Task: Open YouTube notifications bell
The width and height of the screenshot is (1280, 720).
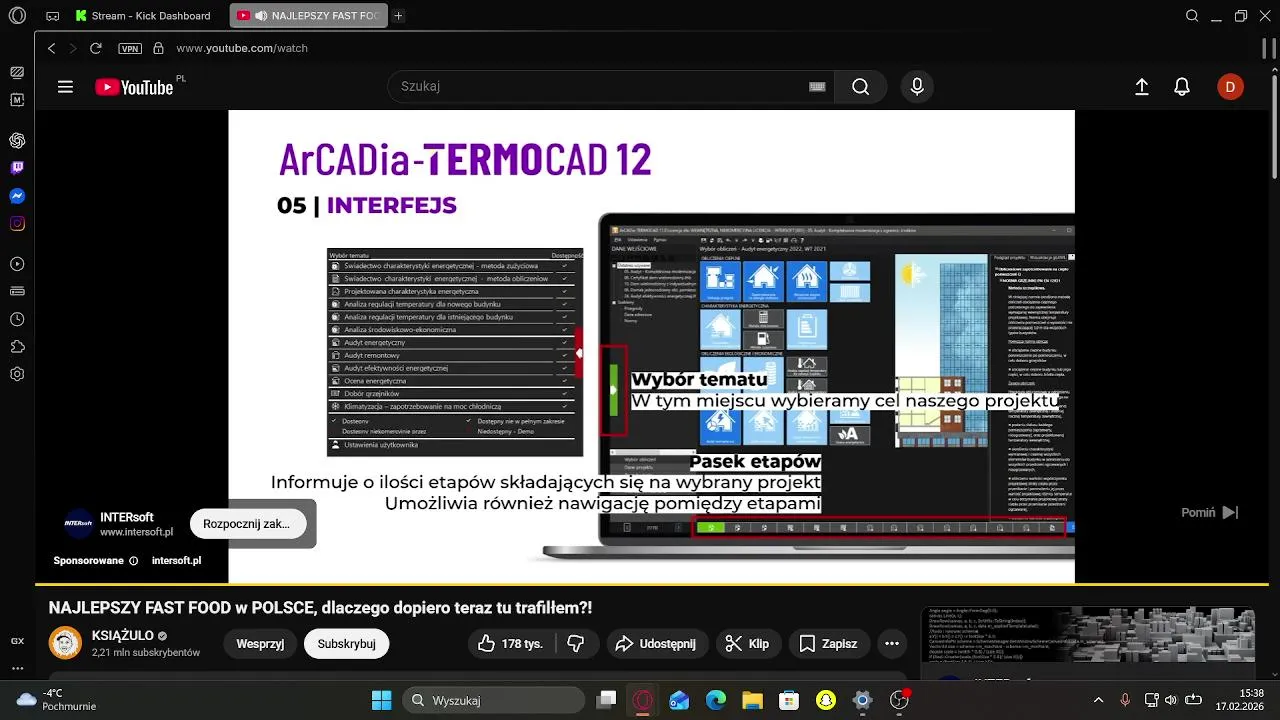Action: point(1182,87)
